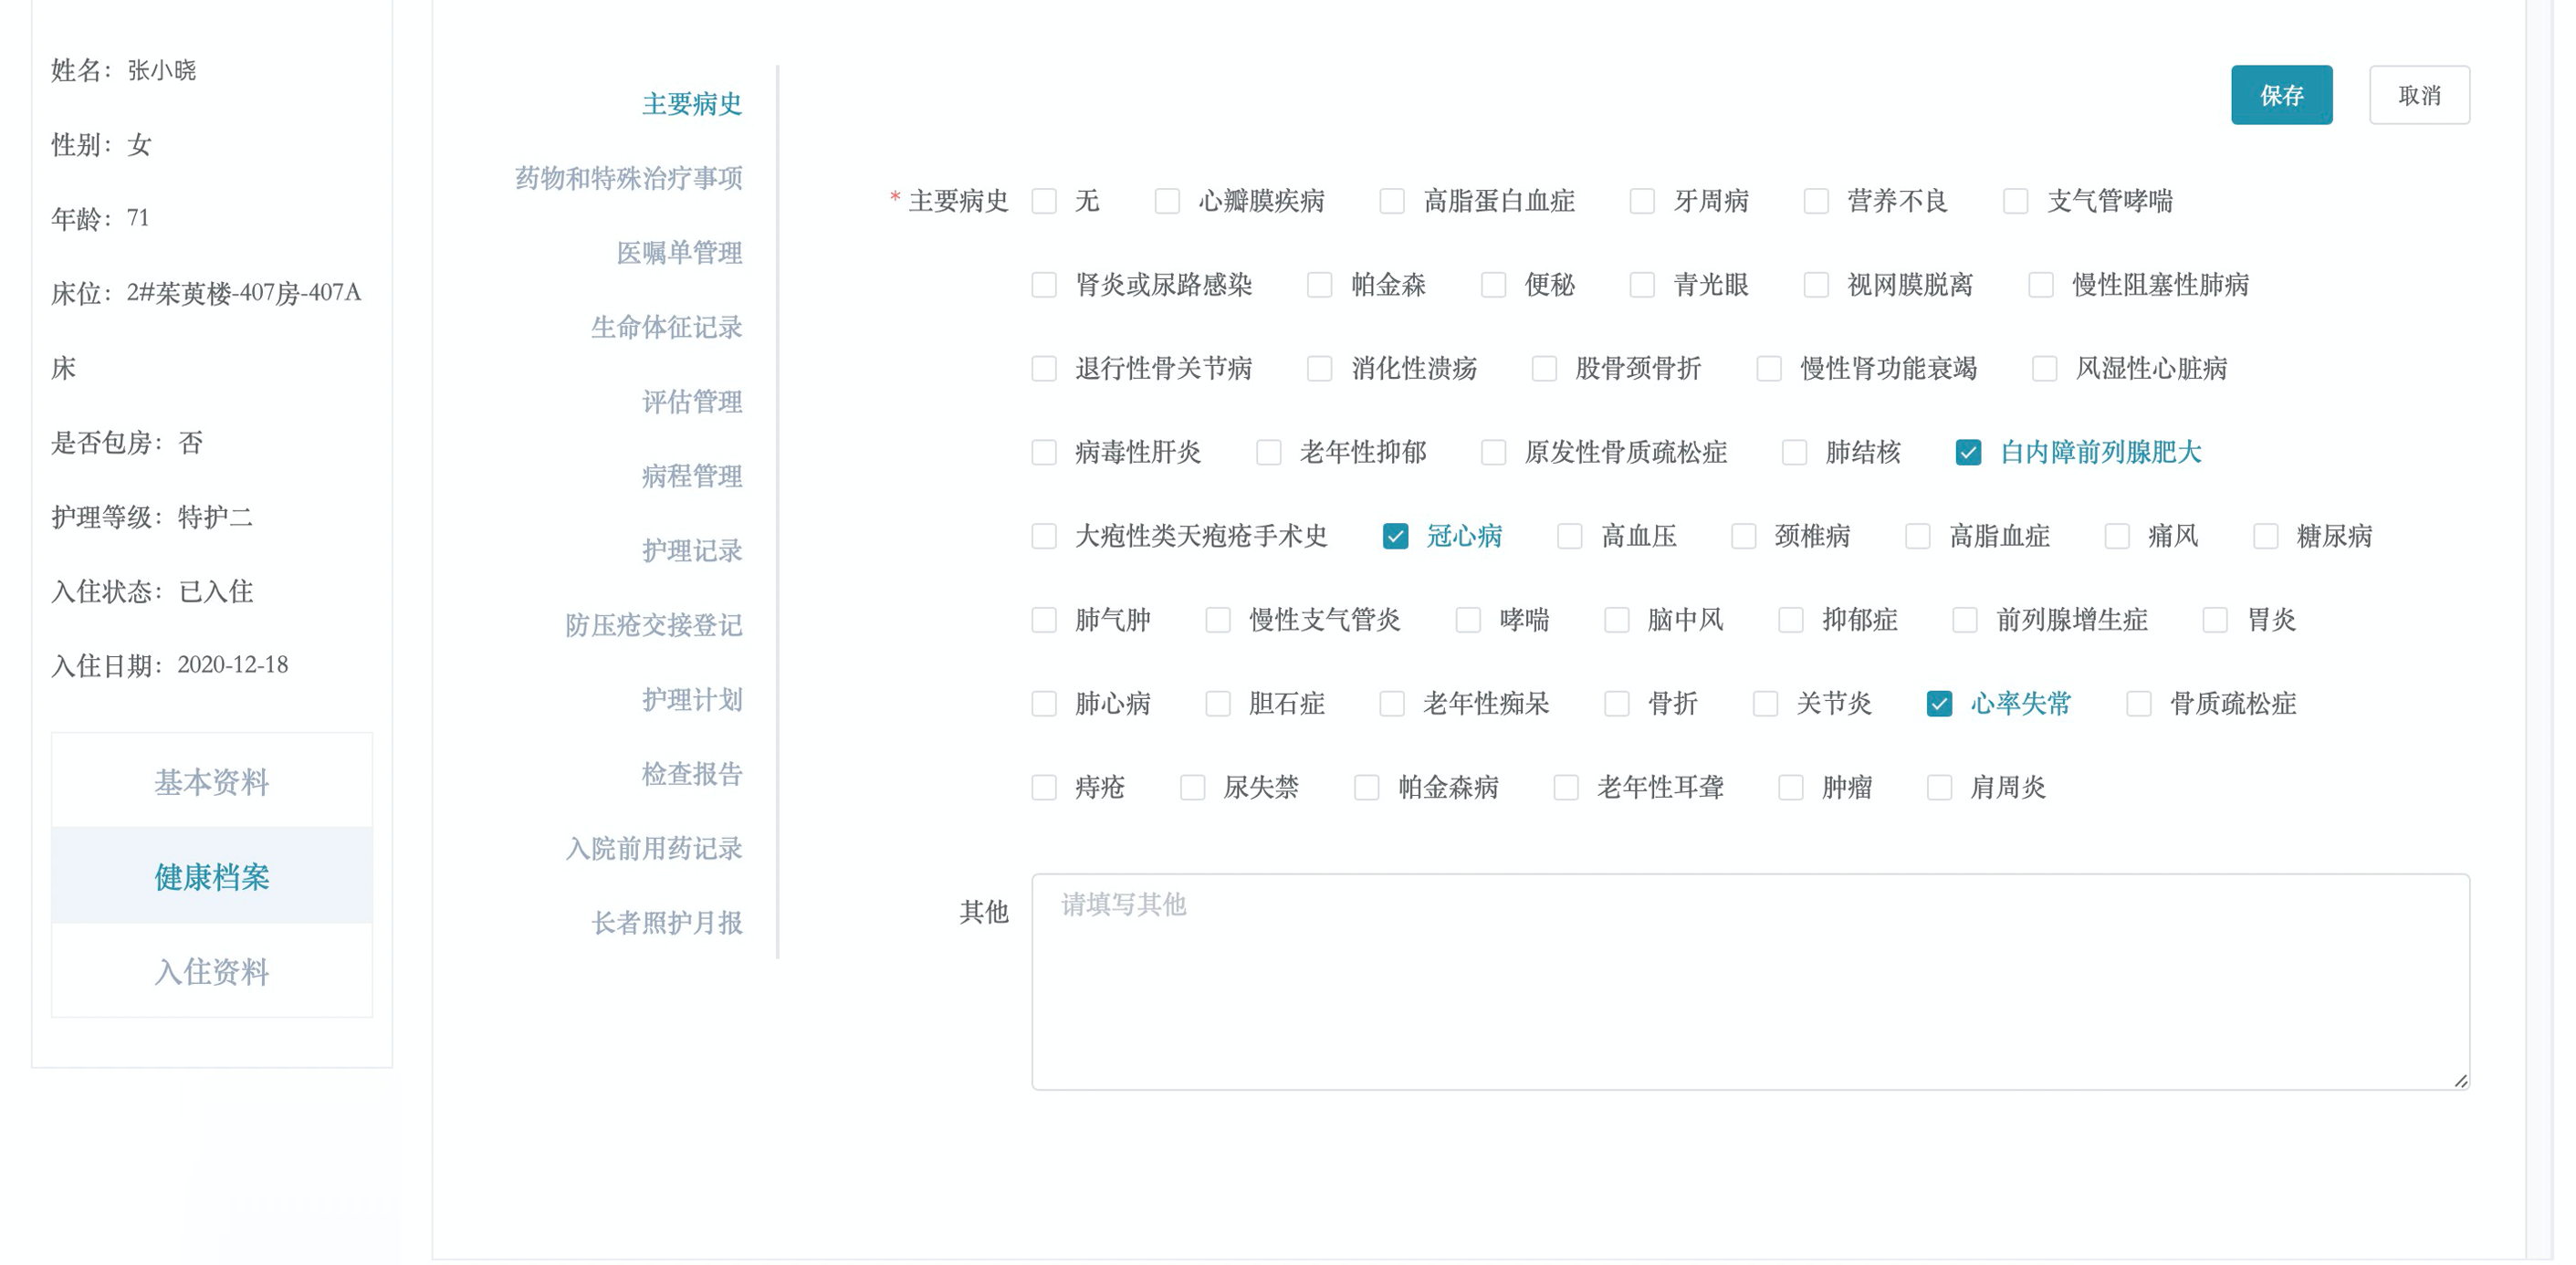Uncheck the 冠心病 checkbox

[x=1396, y=537]
